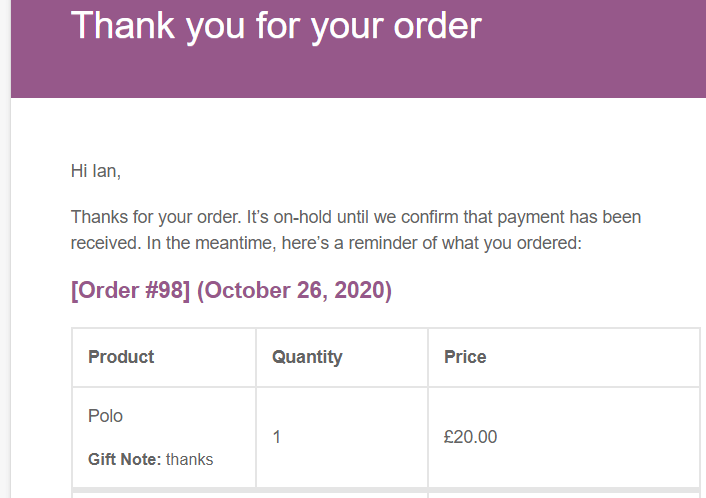Click the word 'order' in the banner title
This screenshot has width=706, height=498.
coord(438,27)
